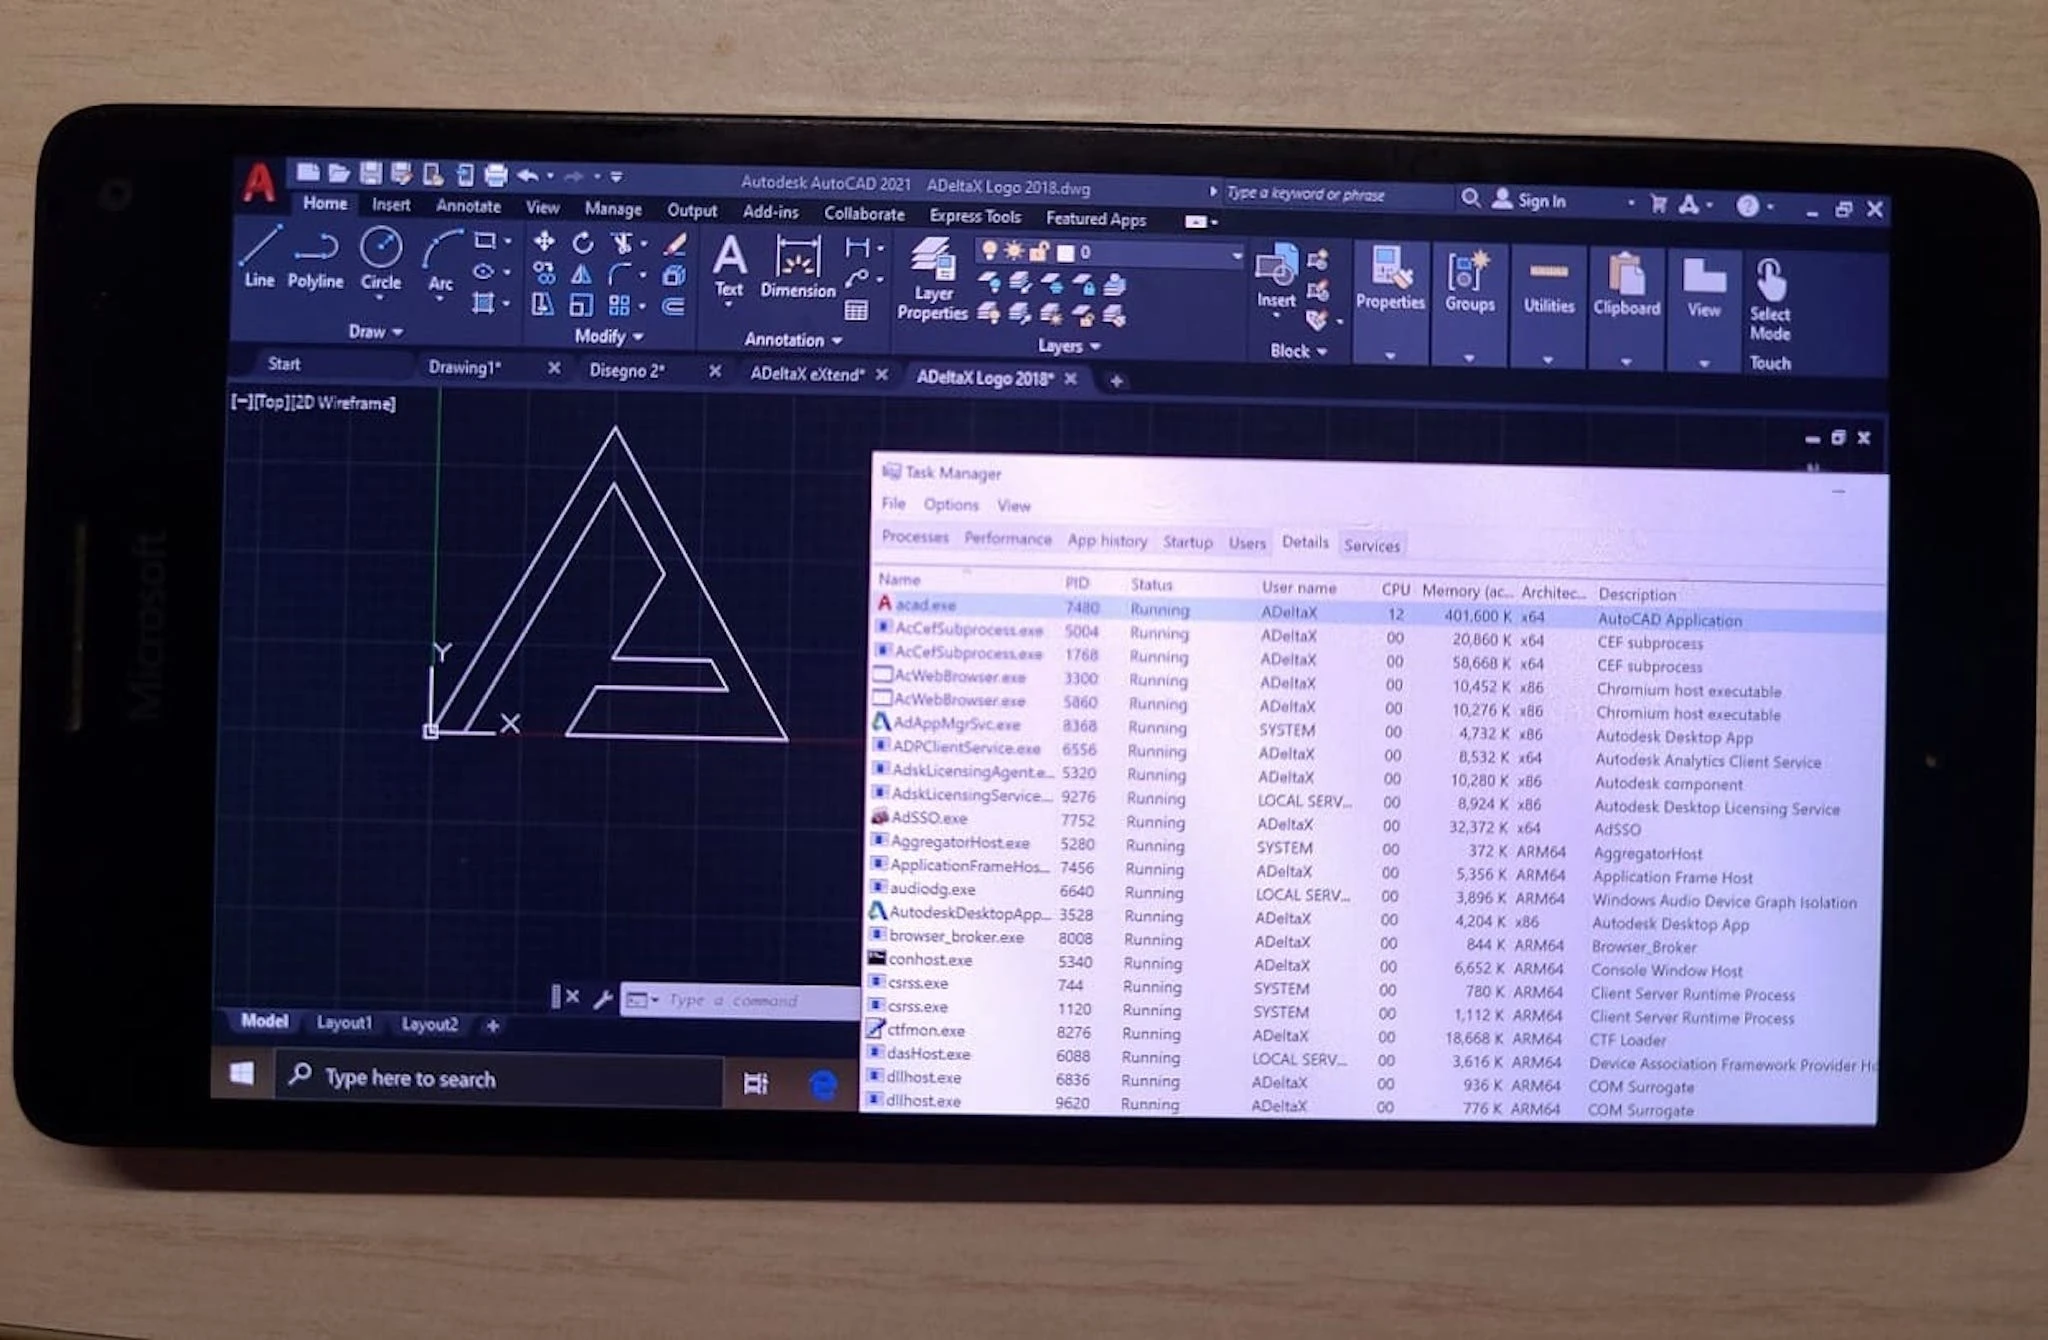Open the Services tab in Task Manager
2048x1340 pixels.
click(x=1371, y=545)
